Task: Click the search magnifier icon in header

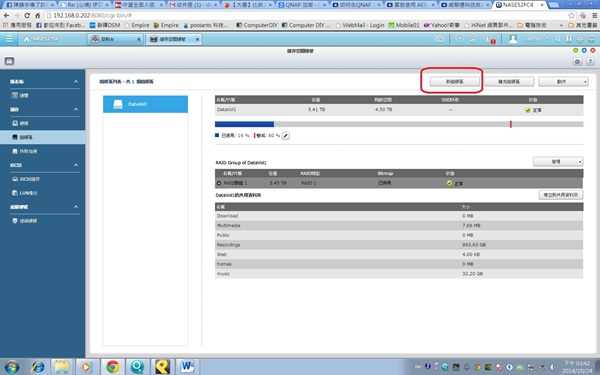Action: pyautogui.click(x=558, y=39)
